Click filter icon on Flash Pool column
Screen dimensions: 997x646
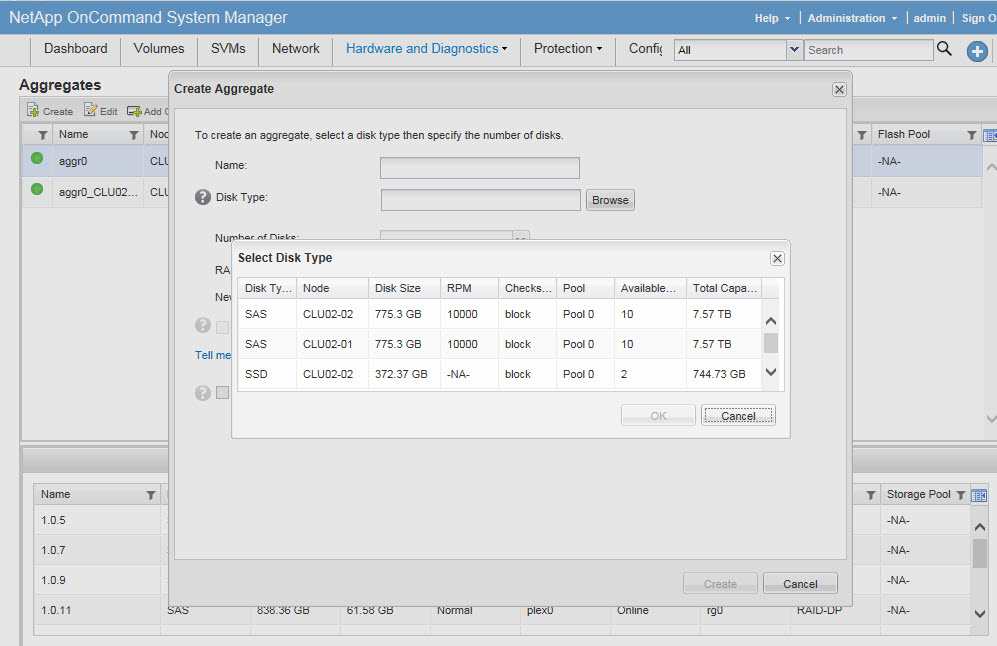[972, 135]
